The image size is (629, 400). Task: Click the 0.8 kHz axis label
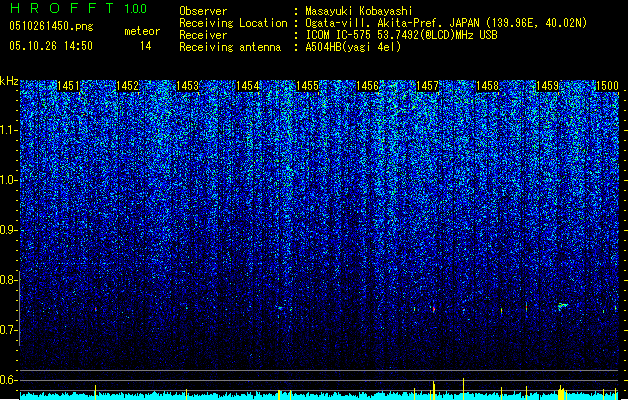point(9,280)
